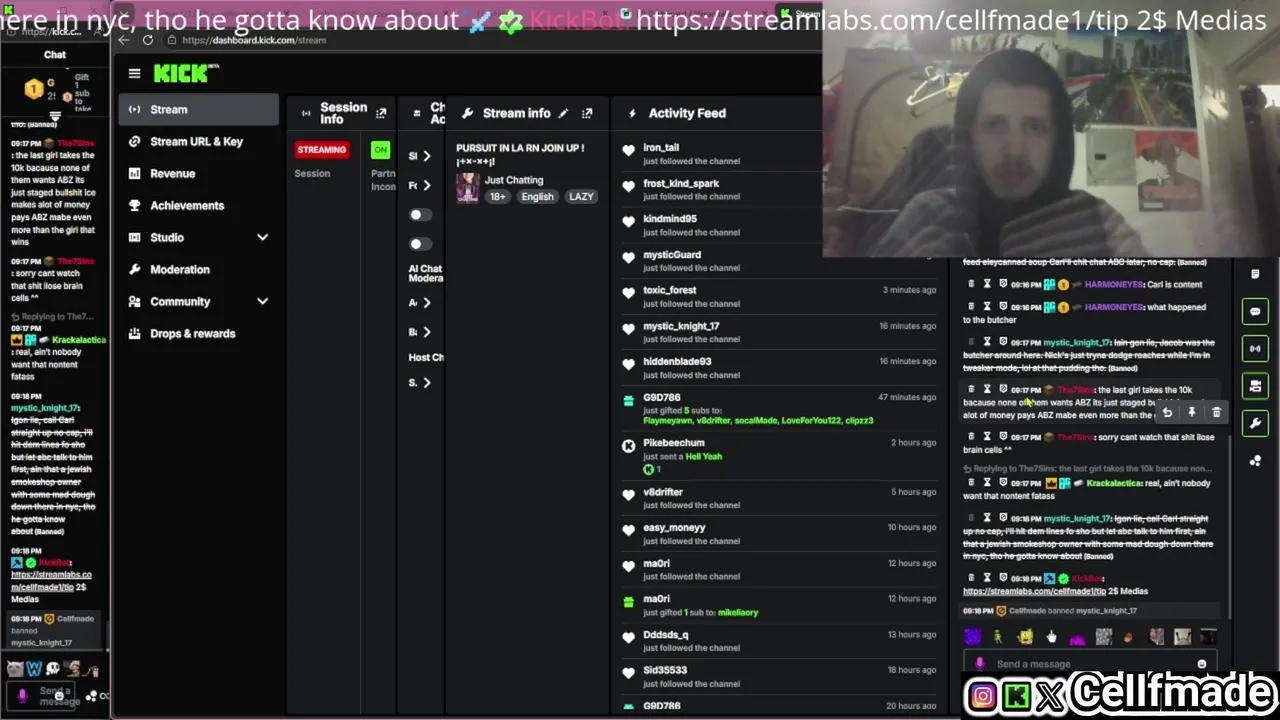Expand the 'A' AI moderation row

click(426, 303)
